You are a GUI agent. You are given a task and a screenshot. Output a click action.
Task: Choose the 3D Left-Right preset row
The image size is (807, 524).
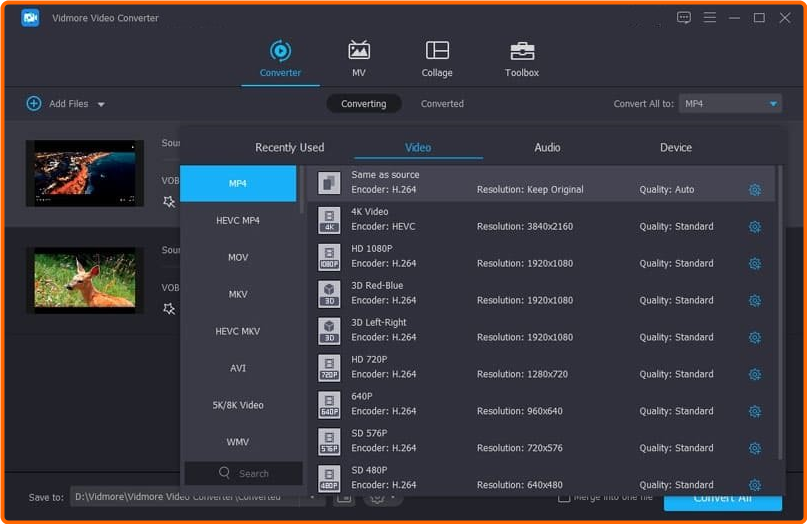541,330
